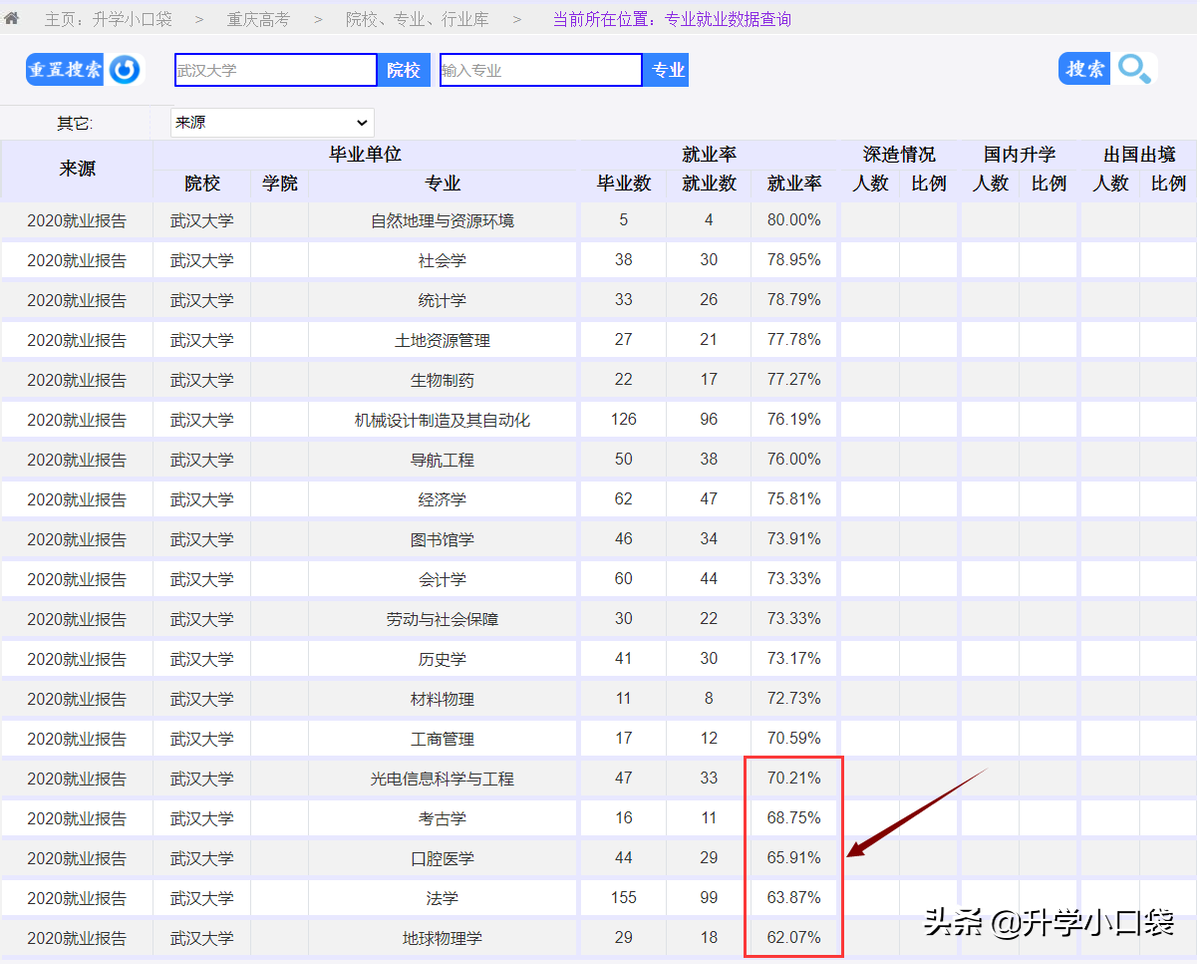Viewport: 1200px width, 964px height.
Task: Click graduate count 155 in 法学 row
Action: point(624,897)
